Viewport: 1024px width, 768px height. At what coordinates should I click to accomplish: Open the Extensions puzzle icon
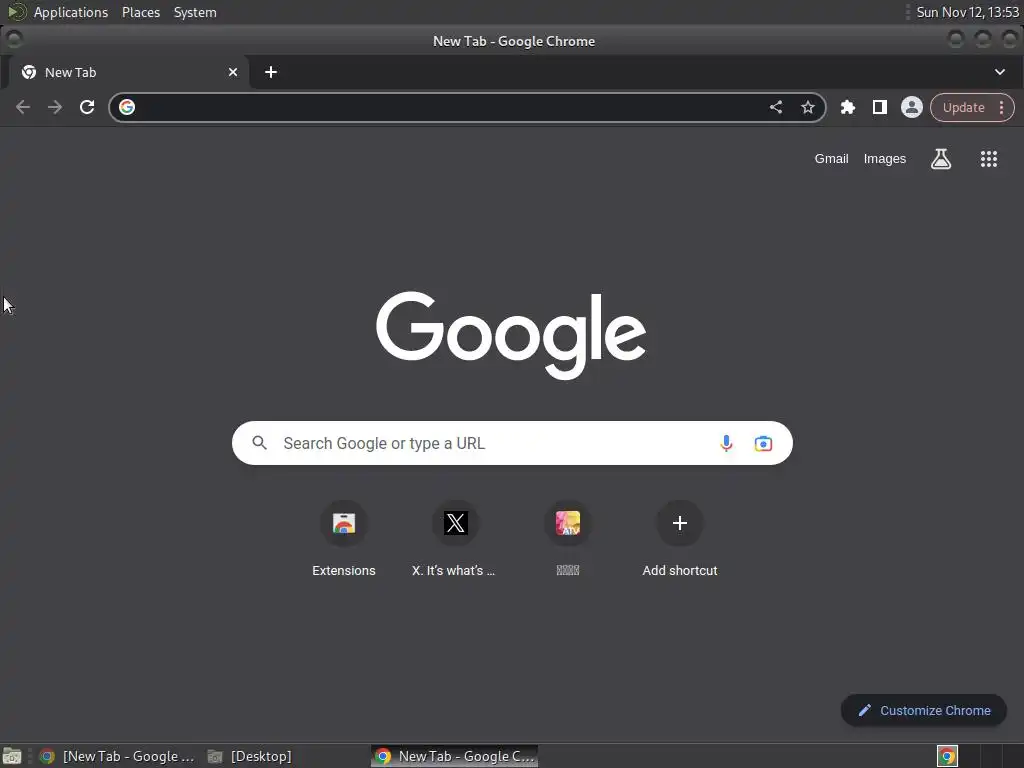pyautogui.click(x=848, y=107)
